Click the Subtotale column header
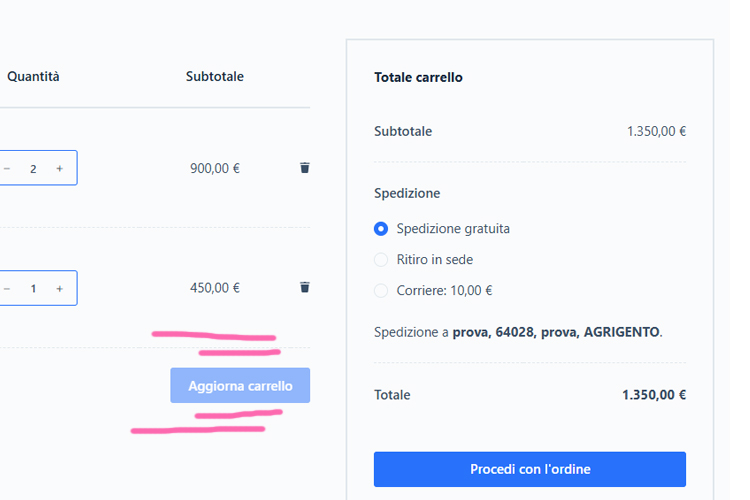Screen dimensions: 750x500 coord(214,76)
